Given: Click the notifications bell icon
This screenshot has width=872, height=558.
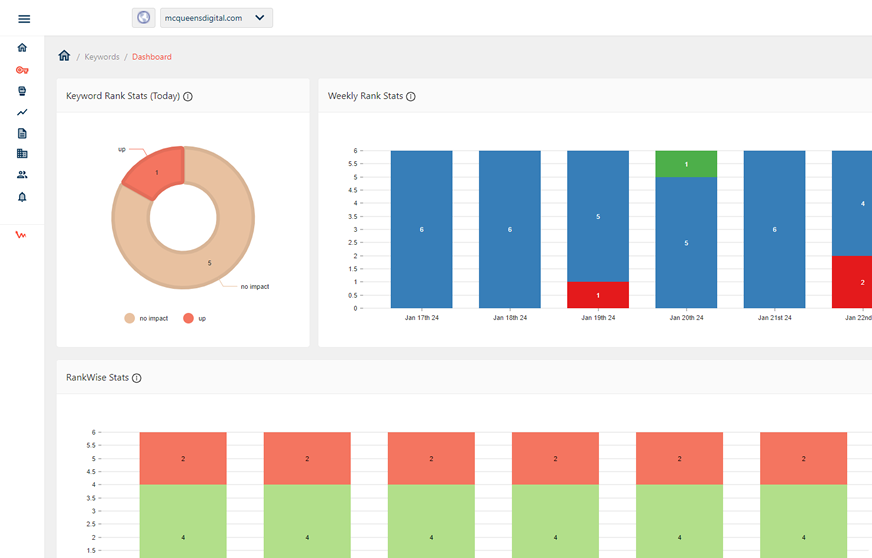Looking at the screenshot, I should tap(22, 197).
